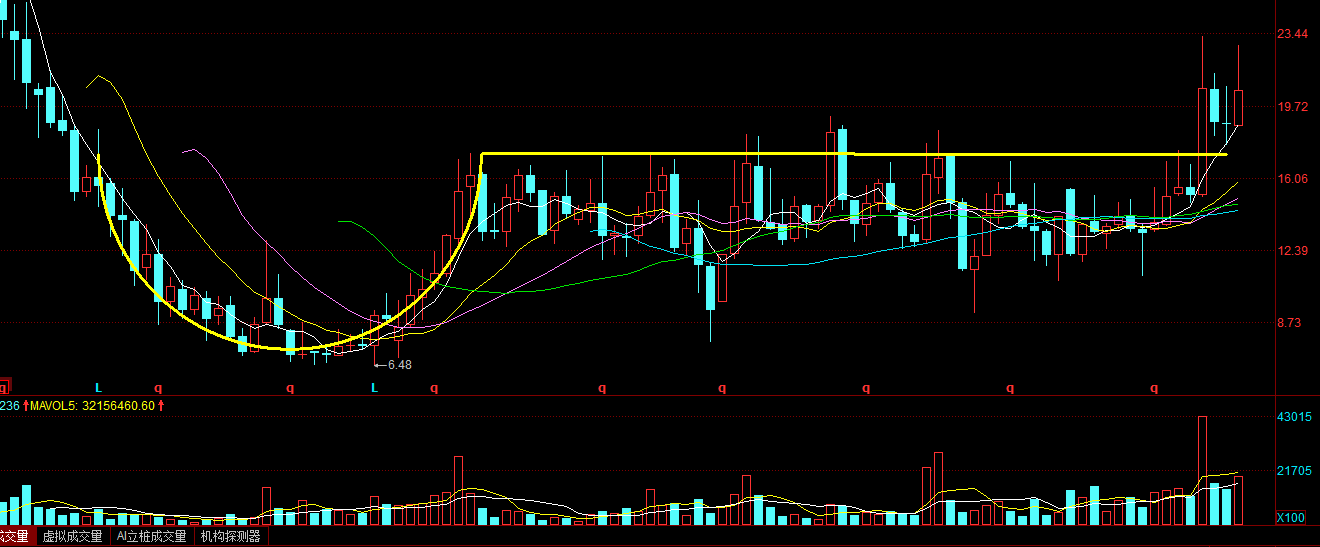The height and width of the screenshot is (547, 1320).
Task: Click the 8.73 price axis label
Action: [x=1290, y=323]
